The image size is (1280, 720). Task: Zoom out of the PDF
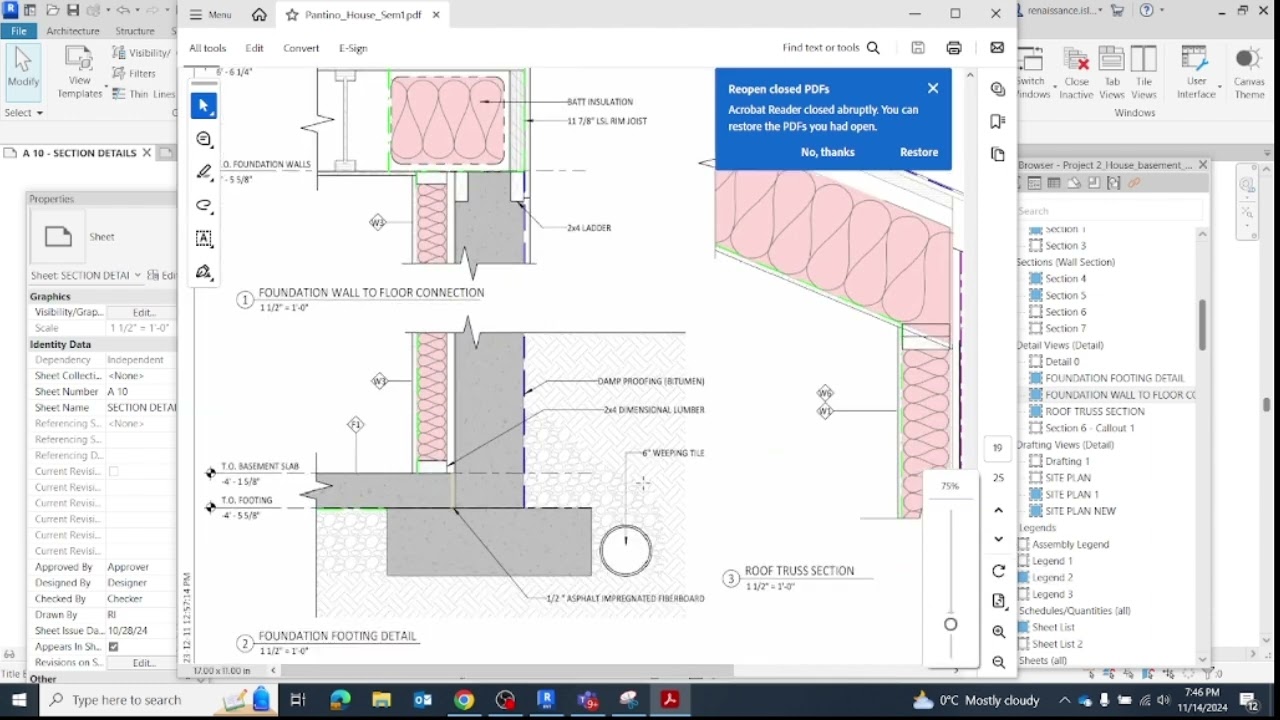(x=998, y=662)
